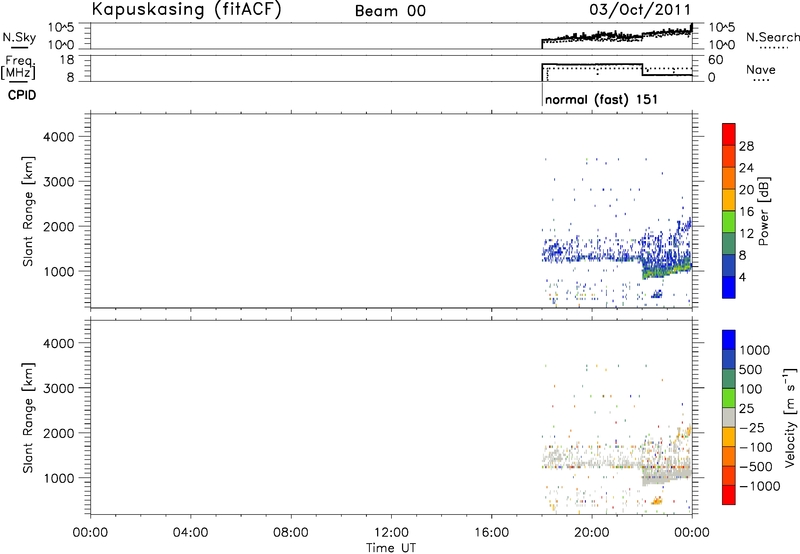Image resolution: width=800 pixels, height=554 pixels.
Task: Select the bright blue bottom Power color bar segment
Action: pos(729,287)
